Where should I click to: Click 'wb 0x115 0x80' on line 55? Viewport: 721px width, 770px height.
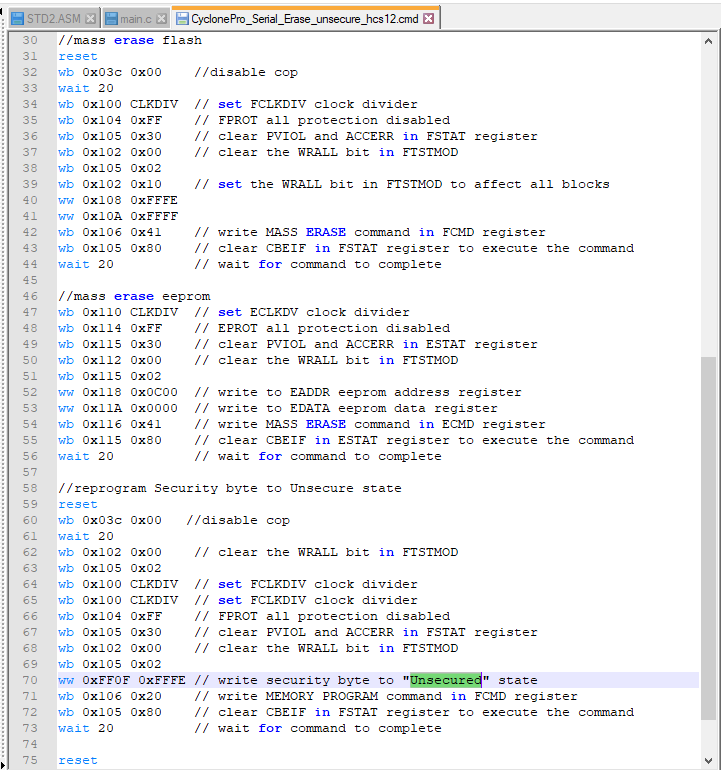tap(110, 440)
